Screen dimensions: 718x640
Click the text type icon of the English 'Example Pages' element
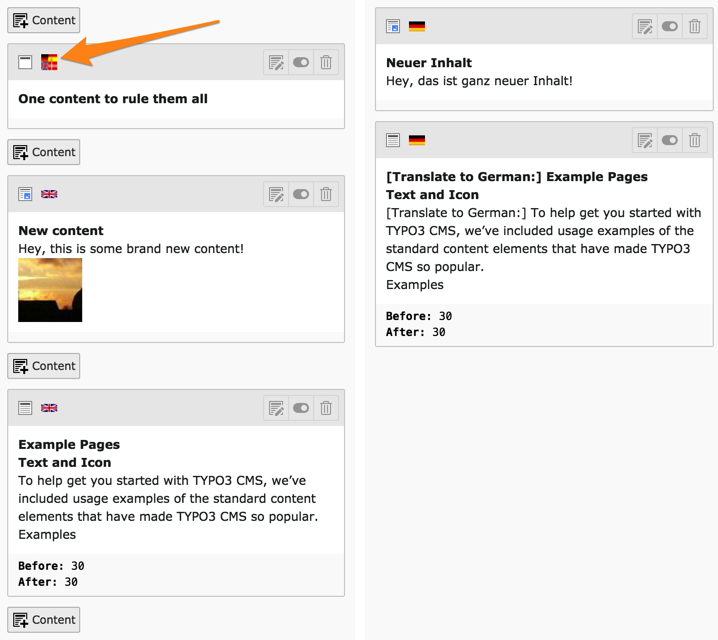(25, 408)
